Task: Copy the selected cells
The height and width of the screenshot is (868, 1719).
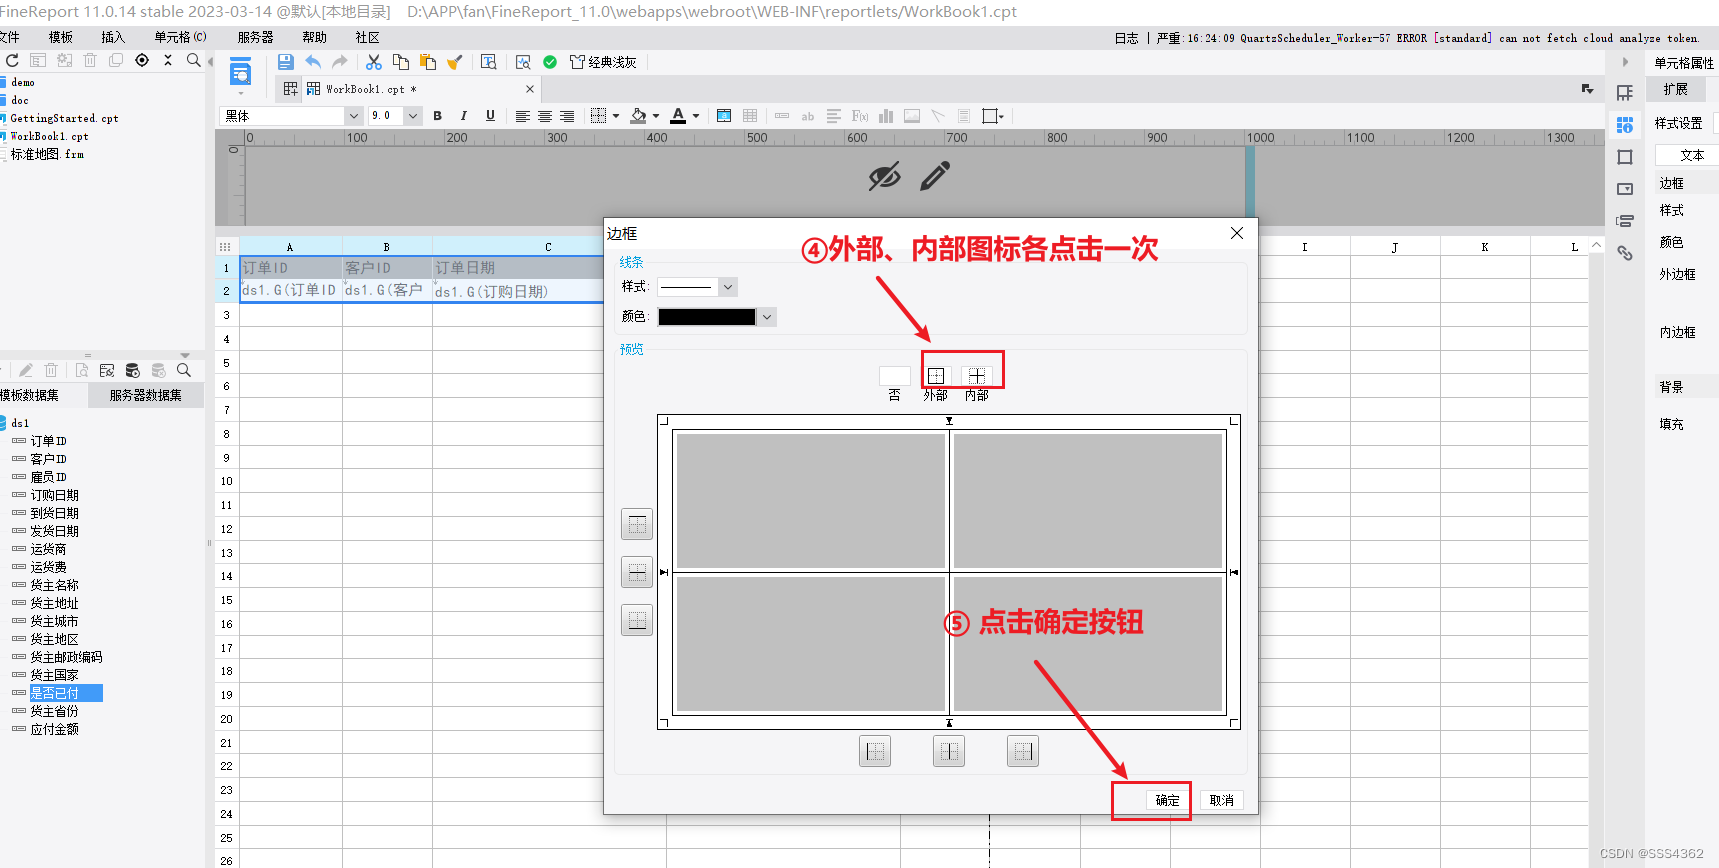Action: (x=401, y=62)
